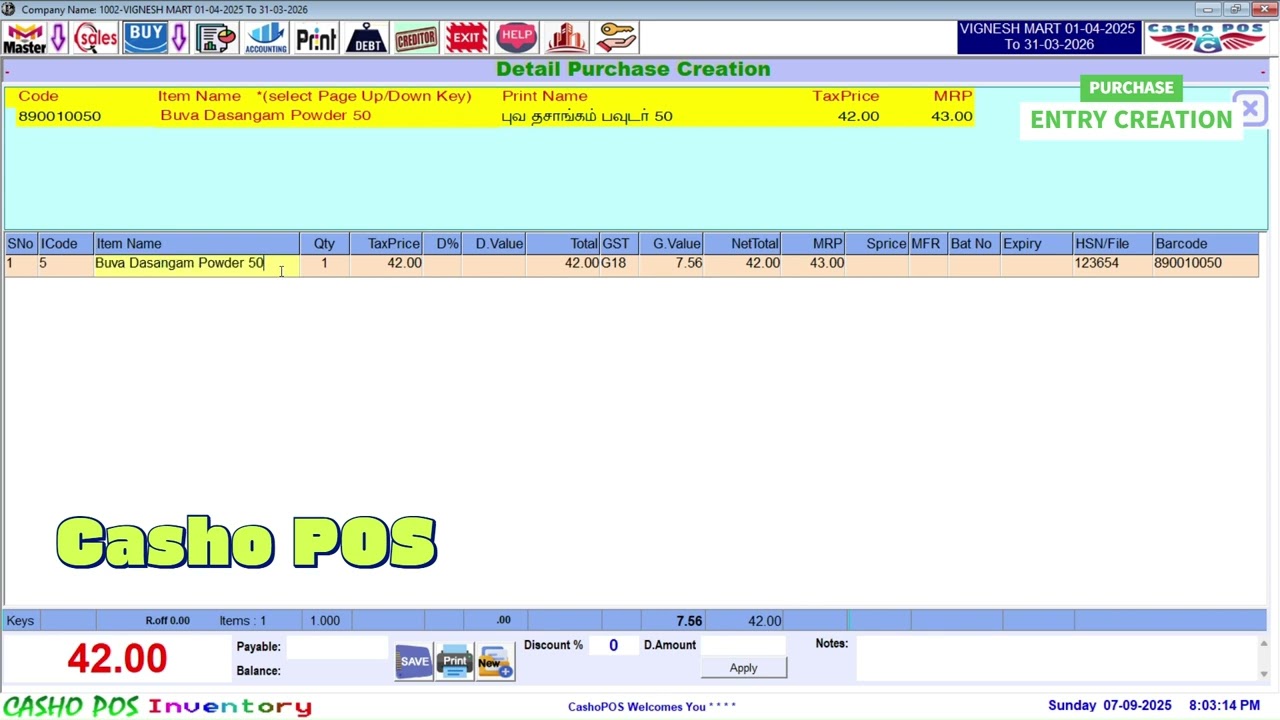Image resolution: width=1280 pixels, height=720 pixels.
Task: Click the Barcode column header
Action: (x=1205, y=244)
